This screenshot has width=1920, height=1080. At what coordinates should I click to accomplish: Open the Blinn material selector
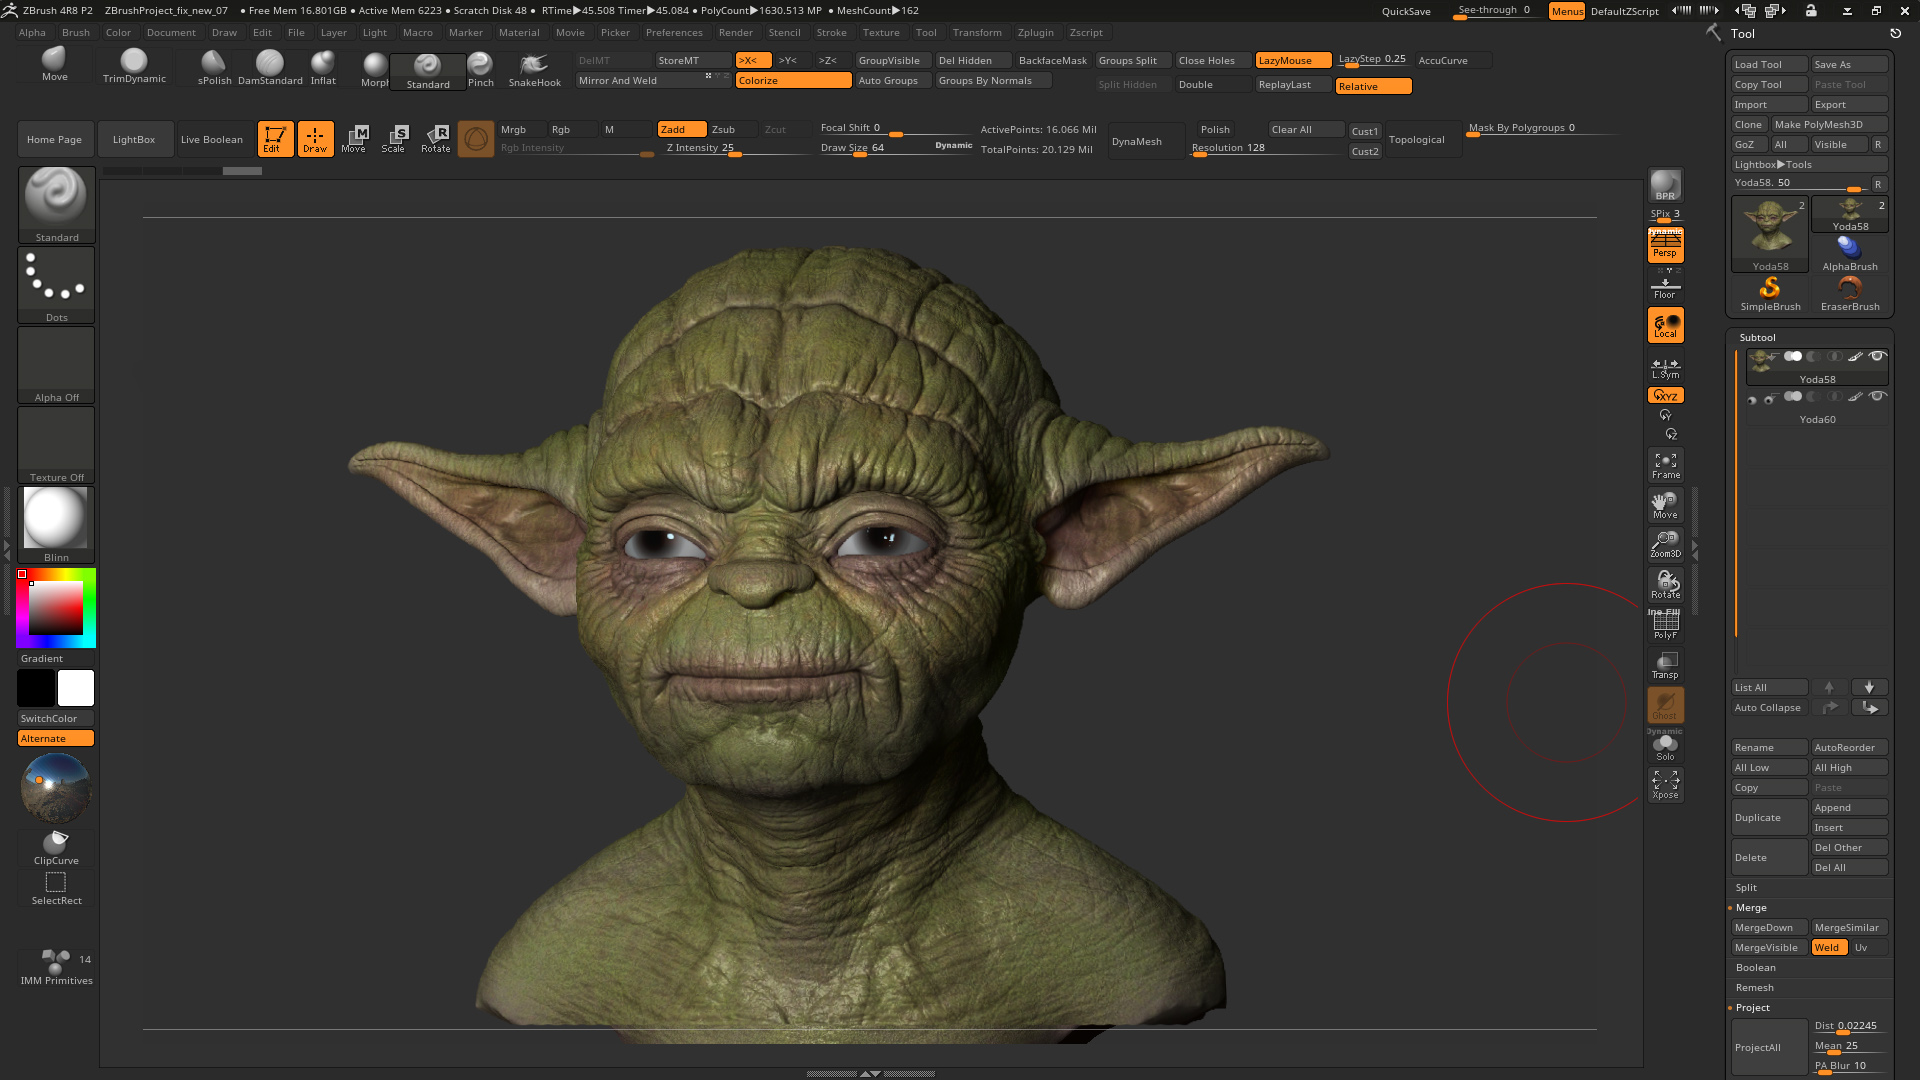tap(56, 525)
